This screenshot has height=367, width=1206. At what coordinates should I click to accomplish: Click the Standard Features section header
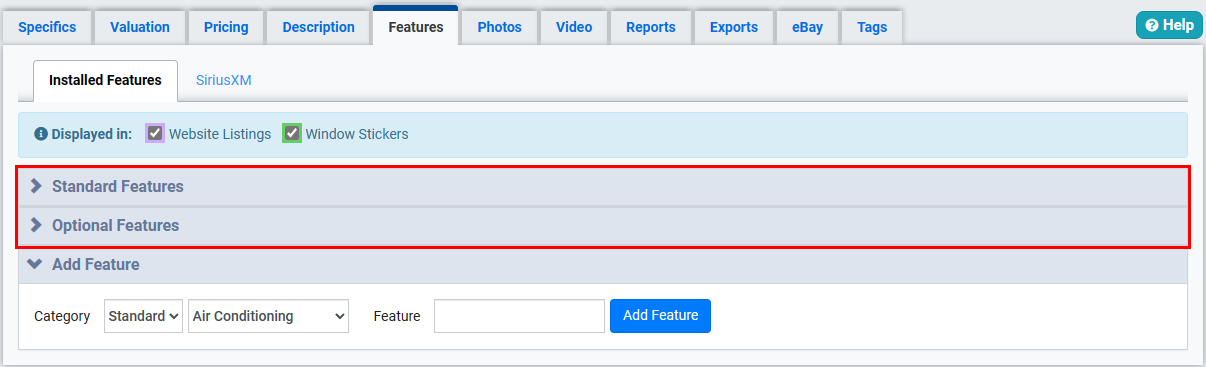pos(602,186)
